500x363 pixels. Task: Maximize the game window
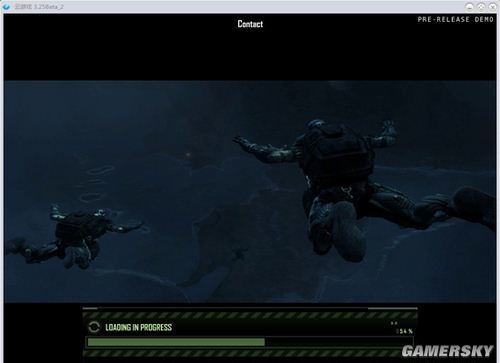click(481, 6)
